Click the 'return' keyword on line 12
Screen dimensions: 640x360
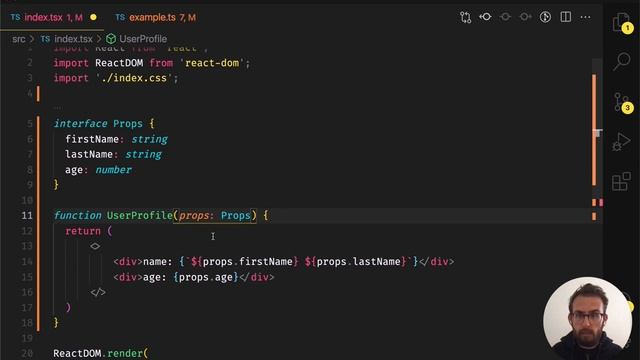pyautogui.click(x=83, y=231)
